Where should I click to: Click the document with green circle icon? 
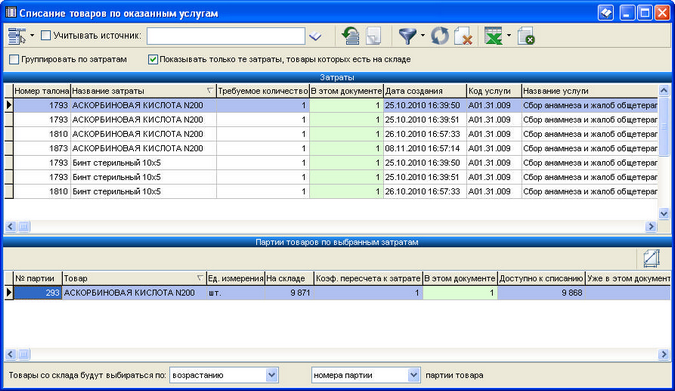coord(526,36)
